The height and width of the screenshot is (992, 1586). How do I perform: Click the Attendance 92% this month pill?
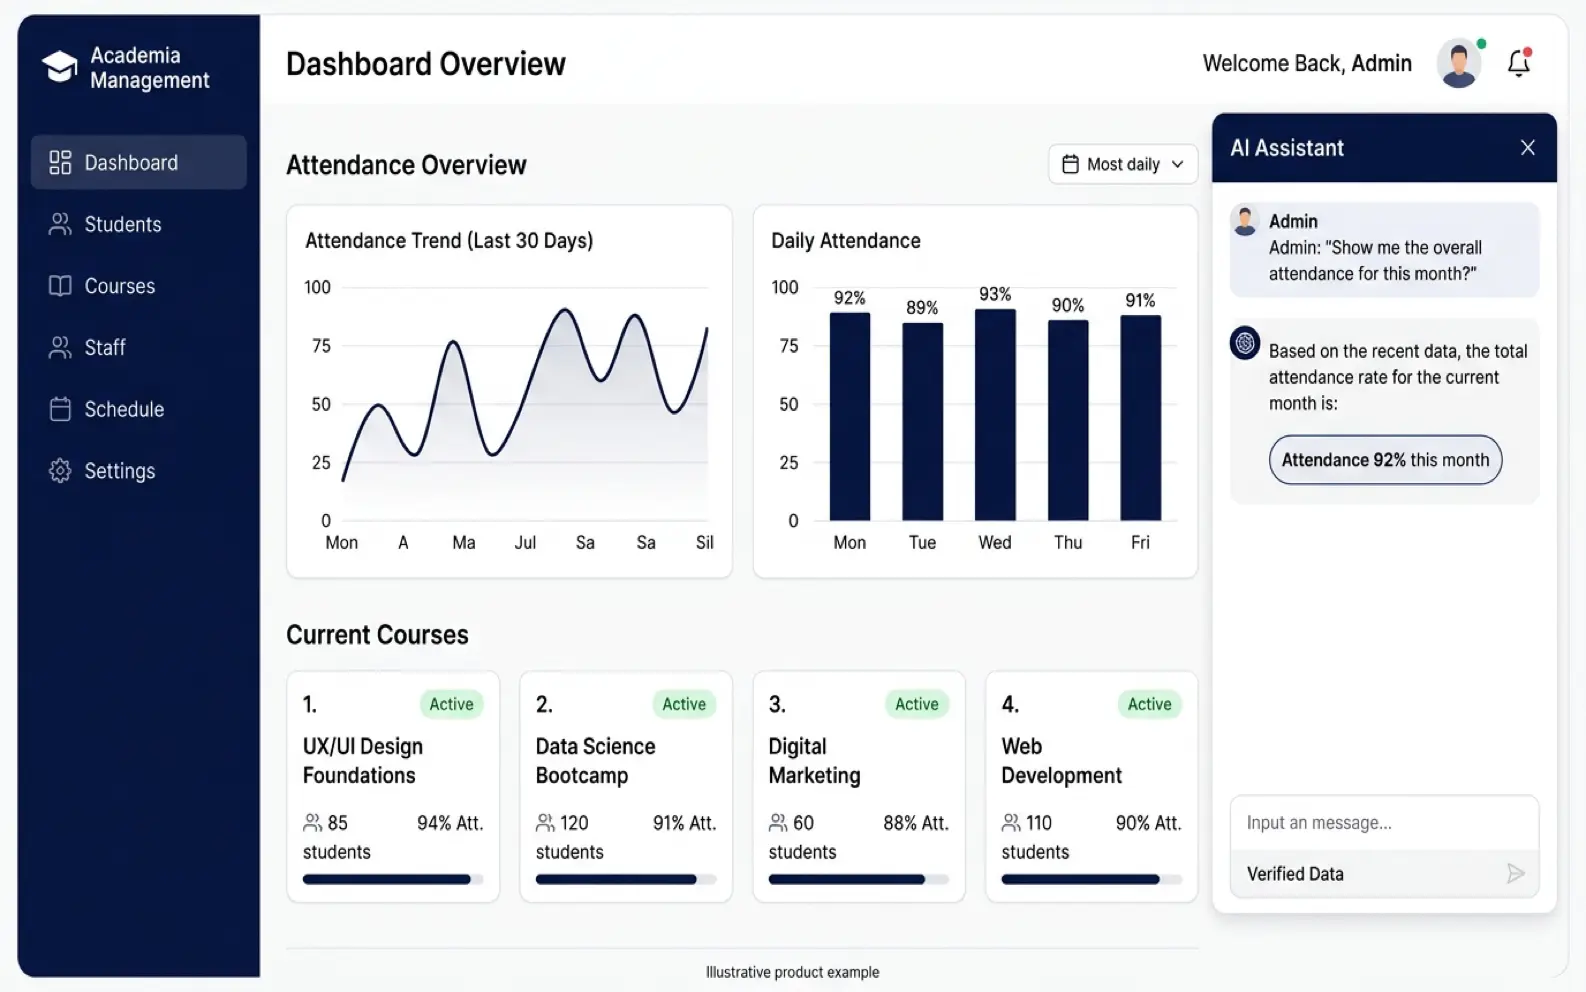click(x=1385, y=460)
